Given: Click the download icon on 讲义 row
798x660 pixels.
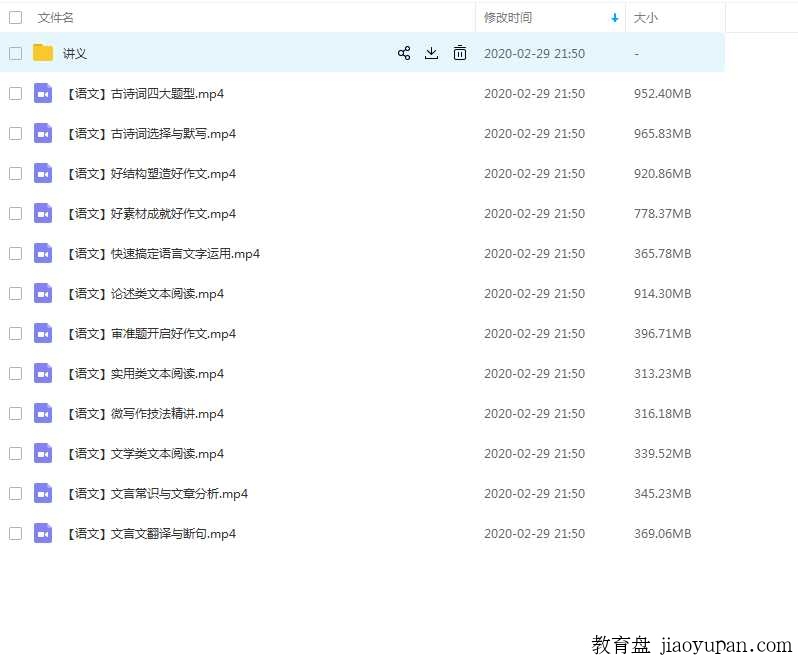Looking at the screenshot, I should pyautogui.click(x=432, y=53).
